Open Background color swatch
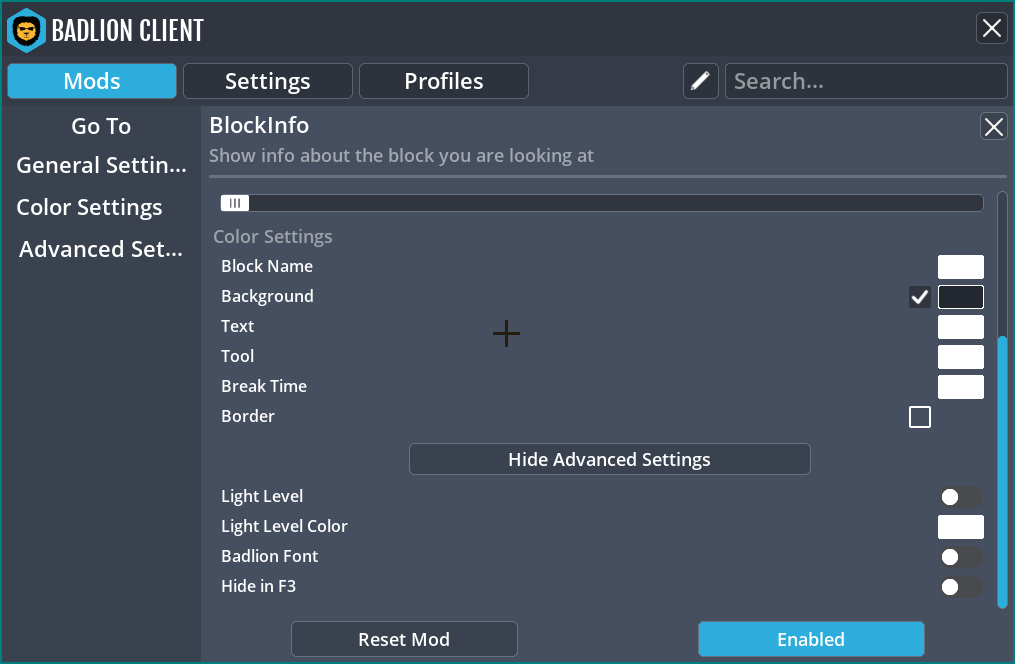Screen dimensions: 1015x664 [x=961, y=297]
